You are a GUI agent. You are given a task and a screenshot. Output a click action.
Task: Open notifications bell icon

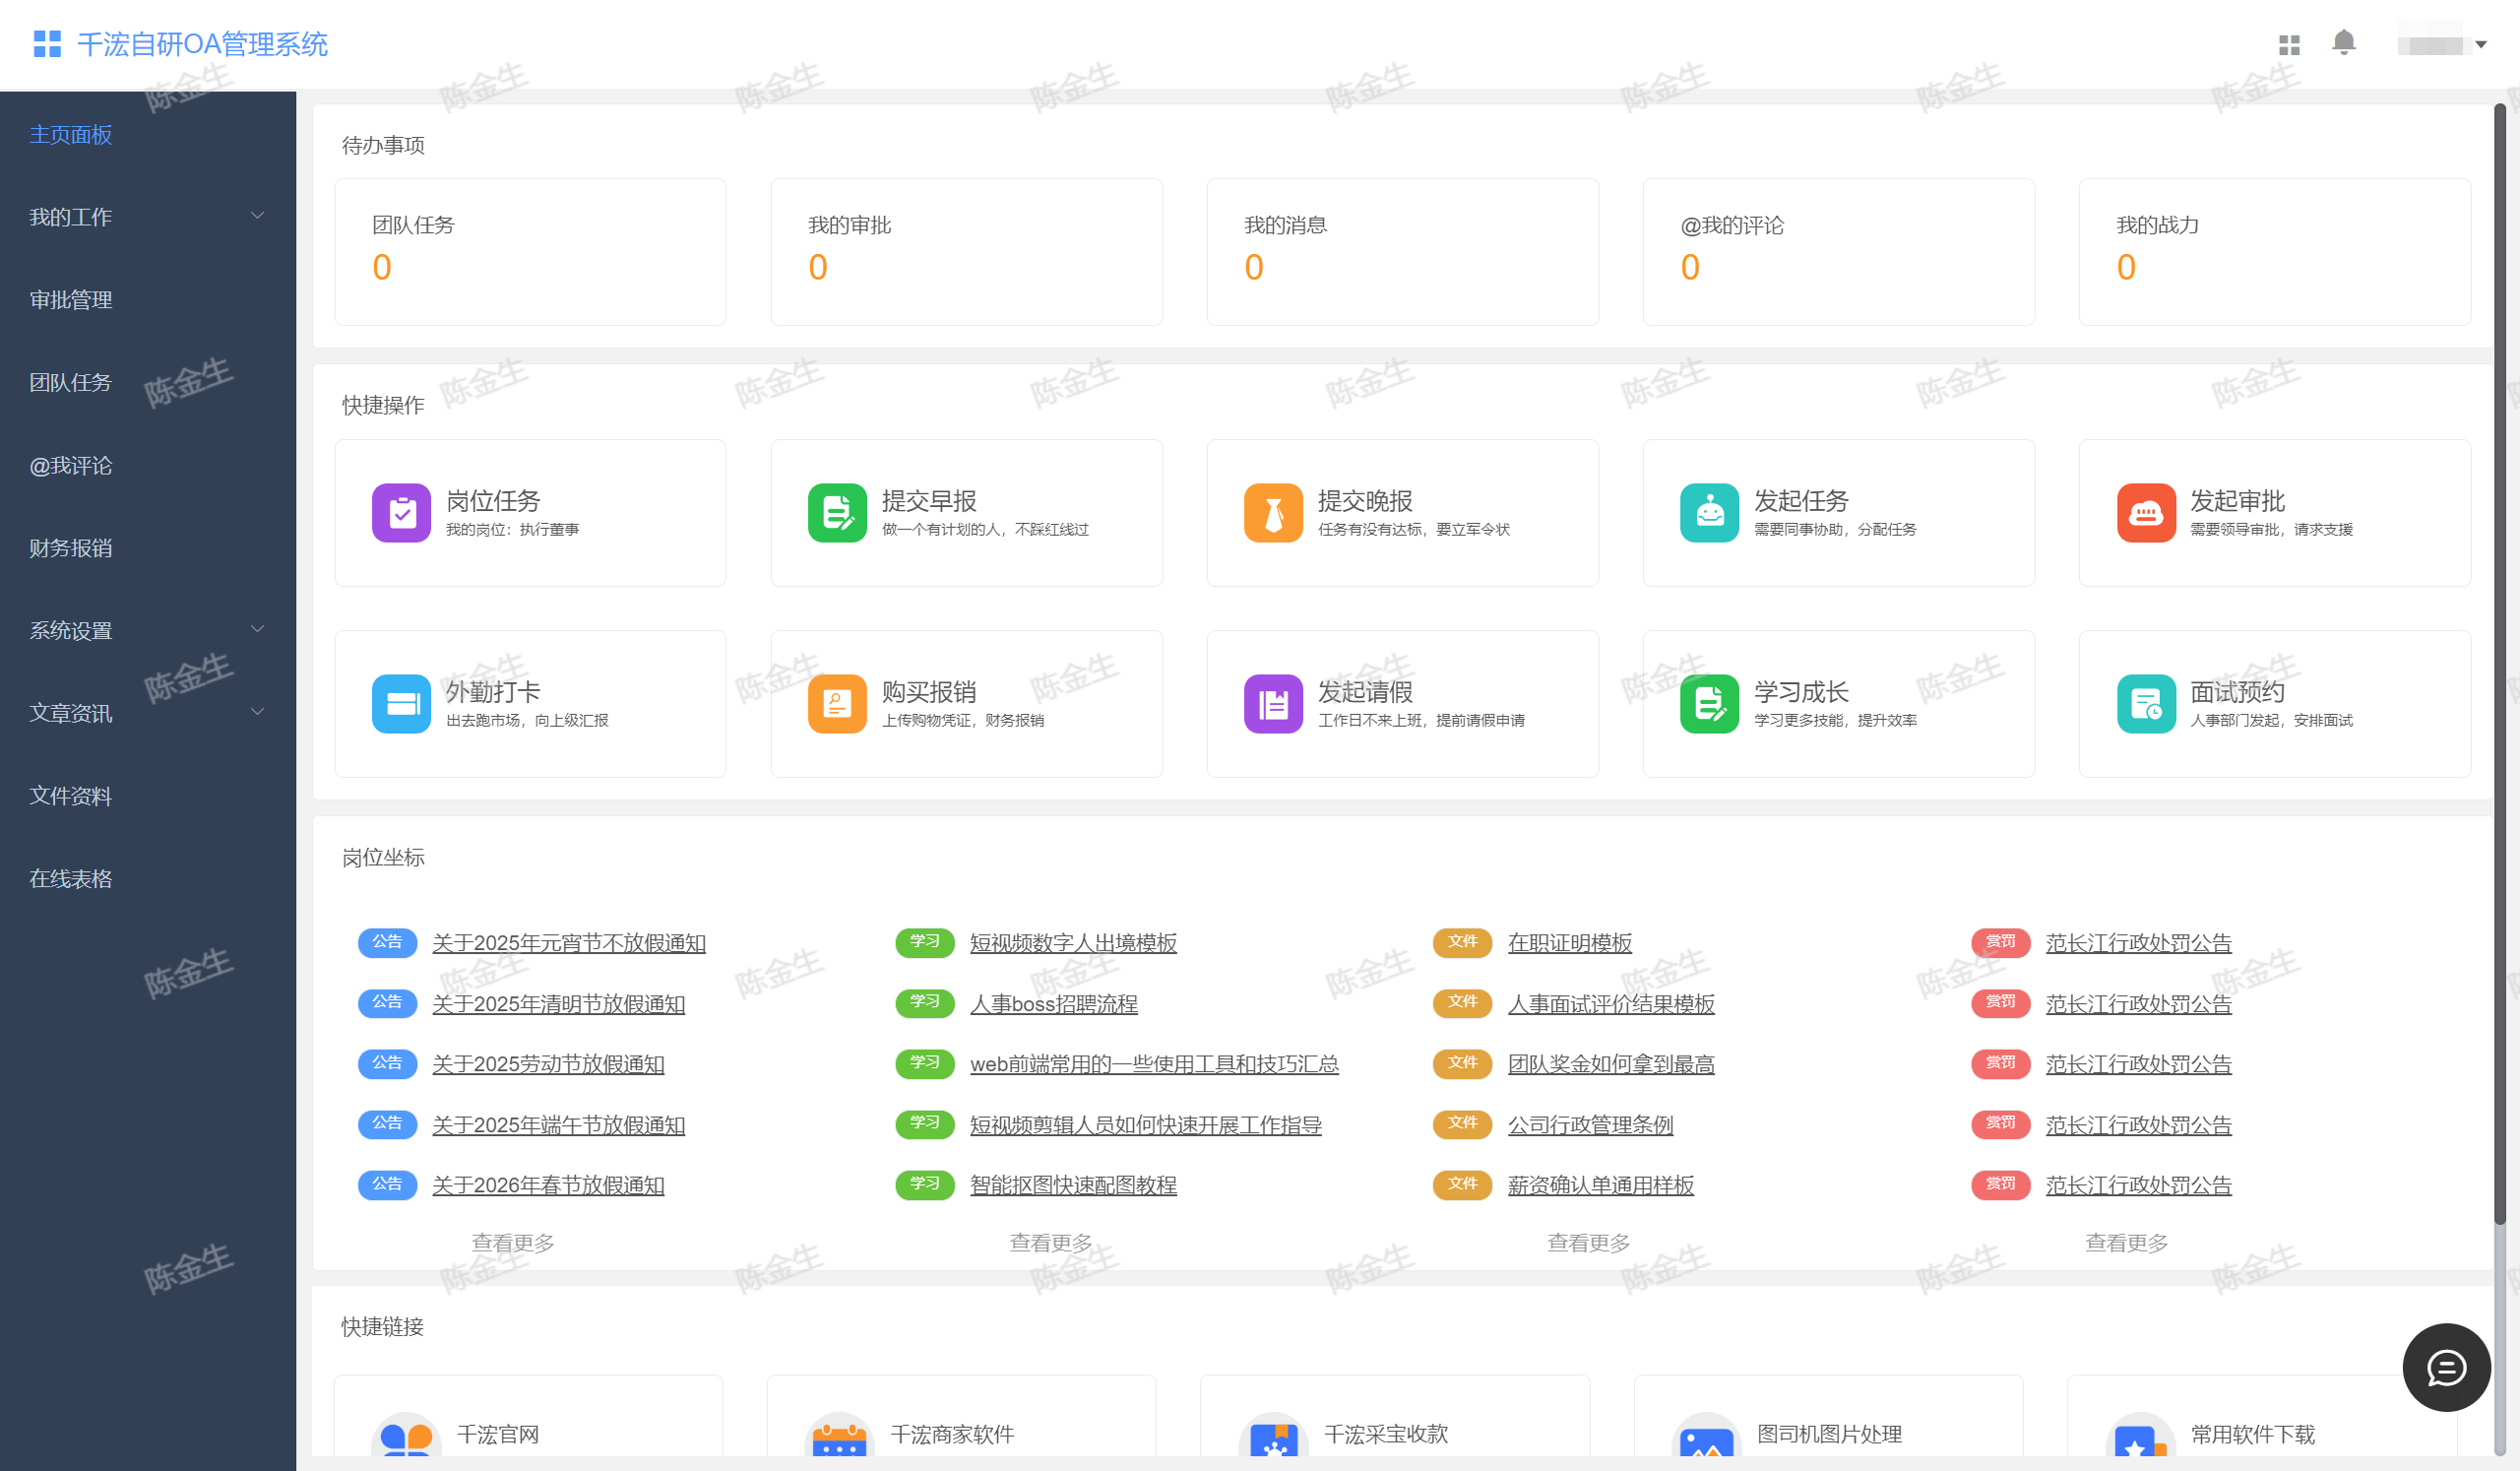click(x=2344, y=43)
